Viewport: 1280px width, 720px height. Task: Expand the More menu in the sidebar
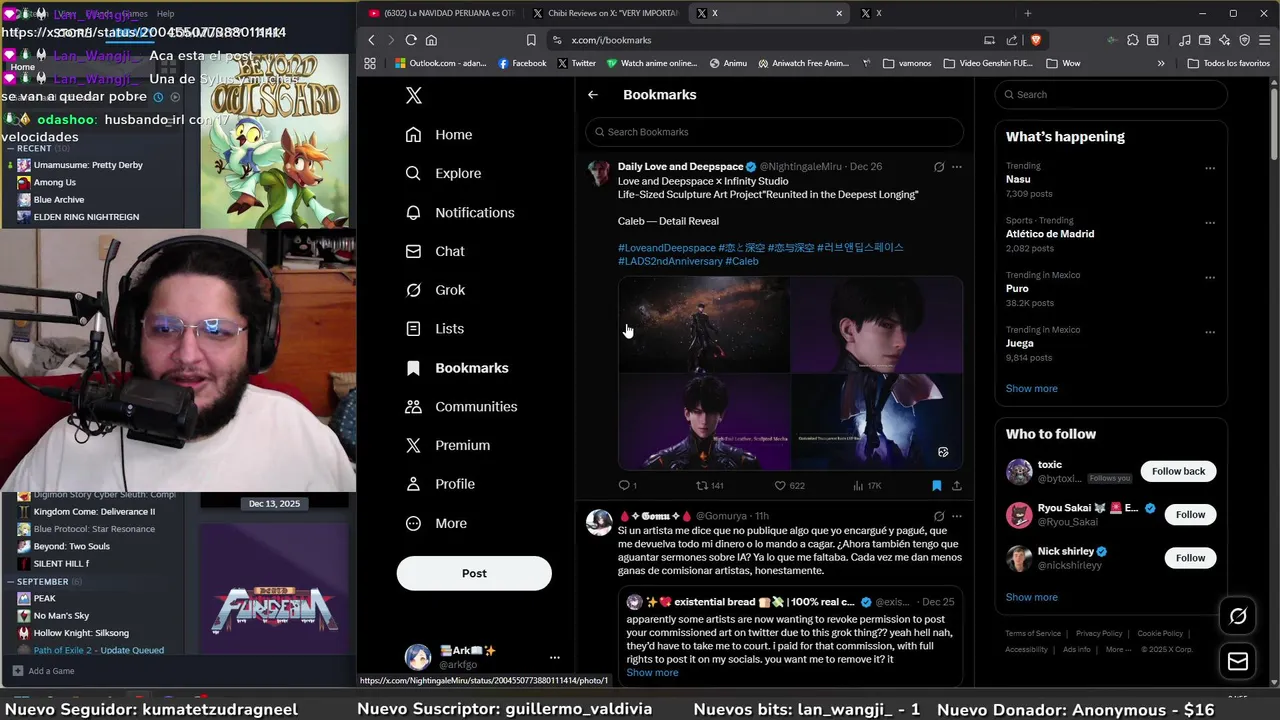coord(436,523)
